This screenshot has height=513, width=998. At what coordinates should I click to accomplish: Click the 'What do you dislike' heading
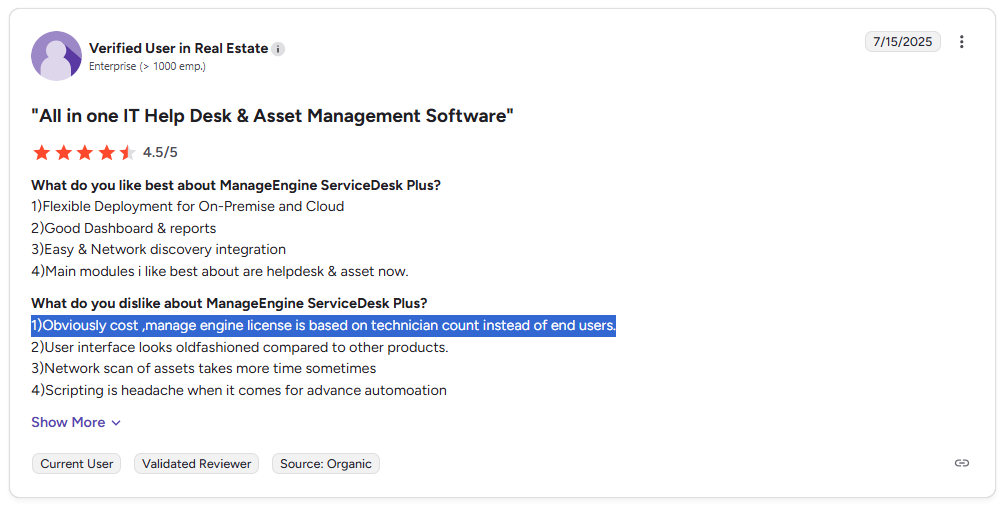click(x=229, y=303)
